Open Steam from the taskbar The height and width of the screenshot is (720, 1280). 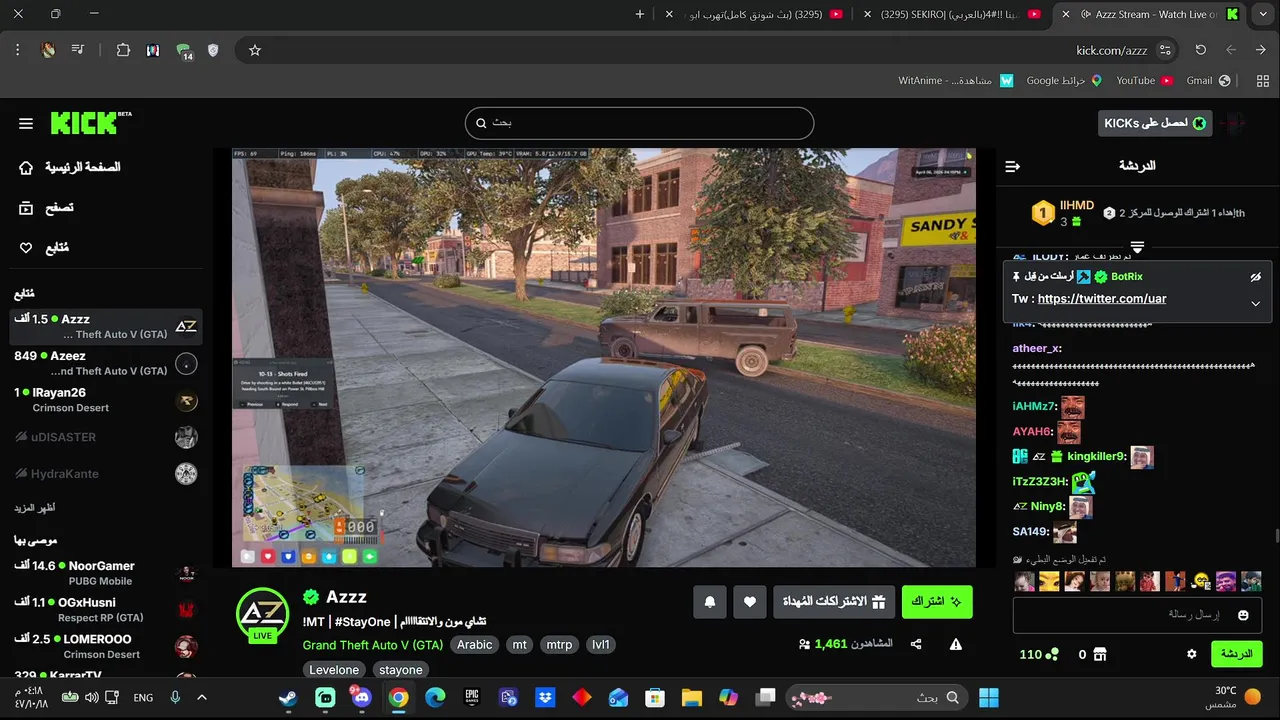tap(288, 698)
